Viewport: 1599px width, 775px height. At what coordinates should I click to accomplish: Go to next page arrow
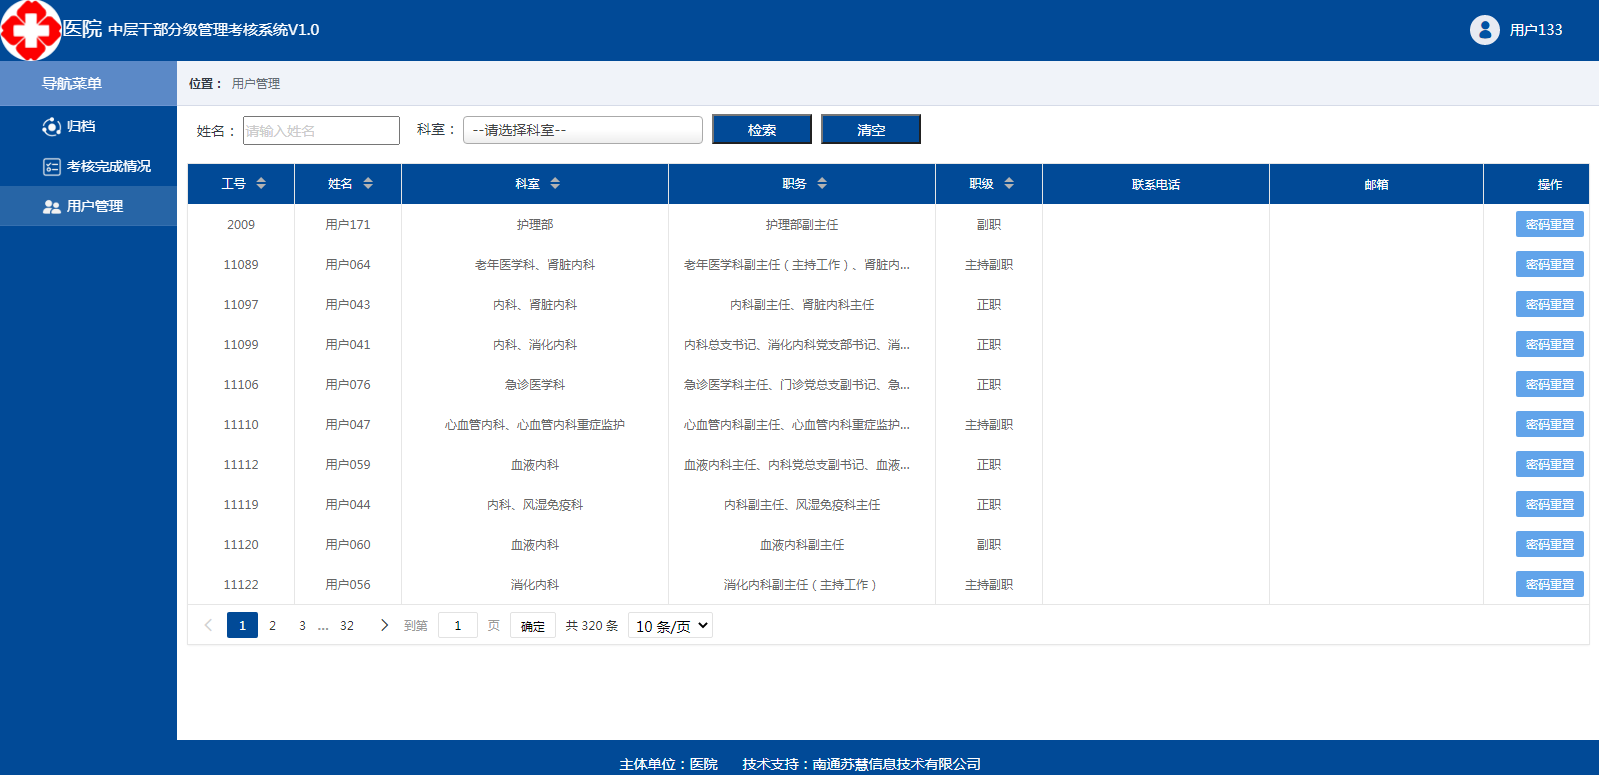[384, 625]
